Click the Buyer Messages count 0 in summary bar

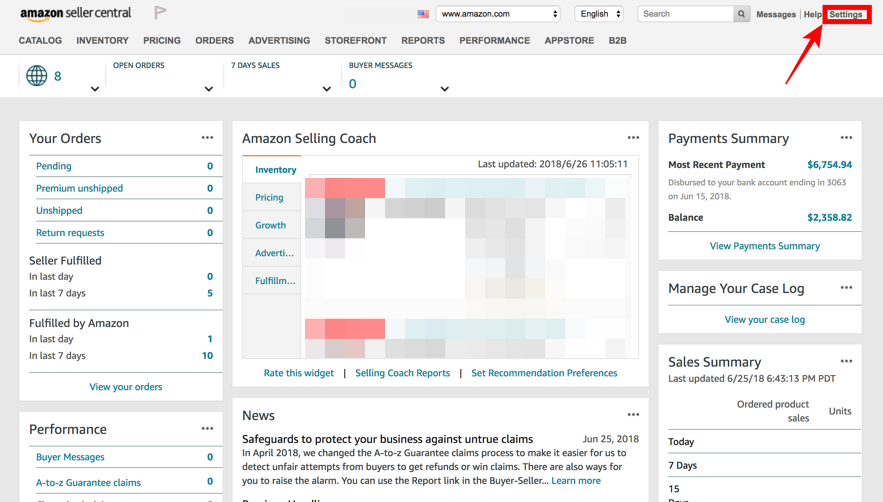point(353,84)
